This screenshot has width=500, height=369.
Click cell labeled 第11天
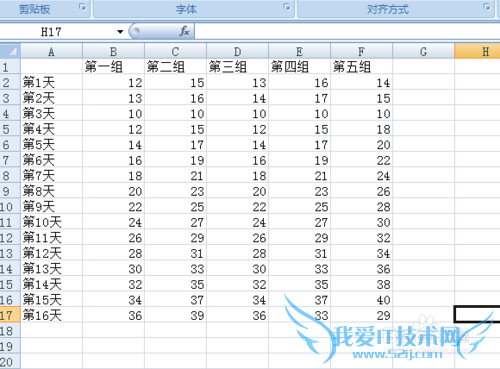(51, 237)
